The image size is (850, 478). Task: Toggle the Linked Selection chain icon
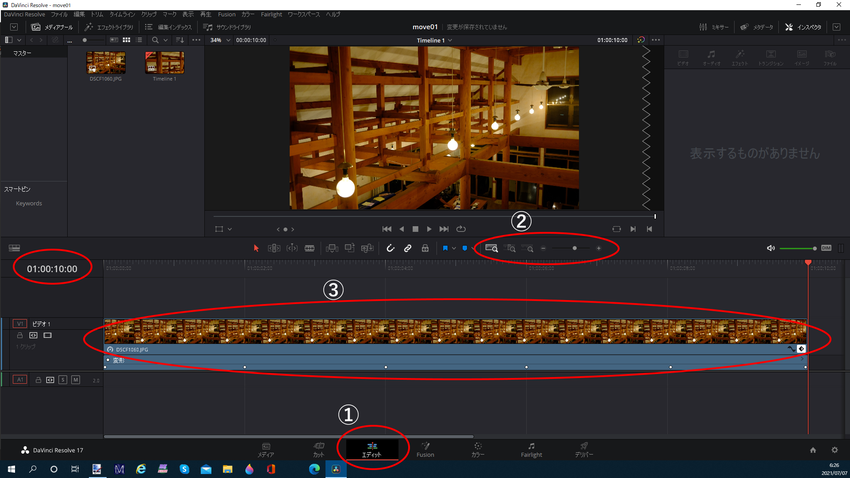pos(408,248)
